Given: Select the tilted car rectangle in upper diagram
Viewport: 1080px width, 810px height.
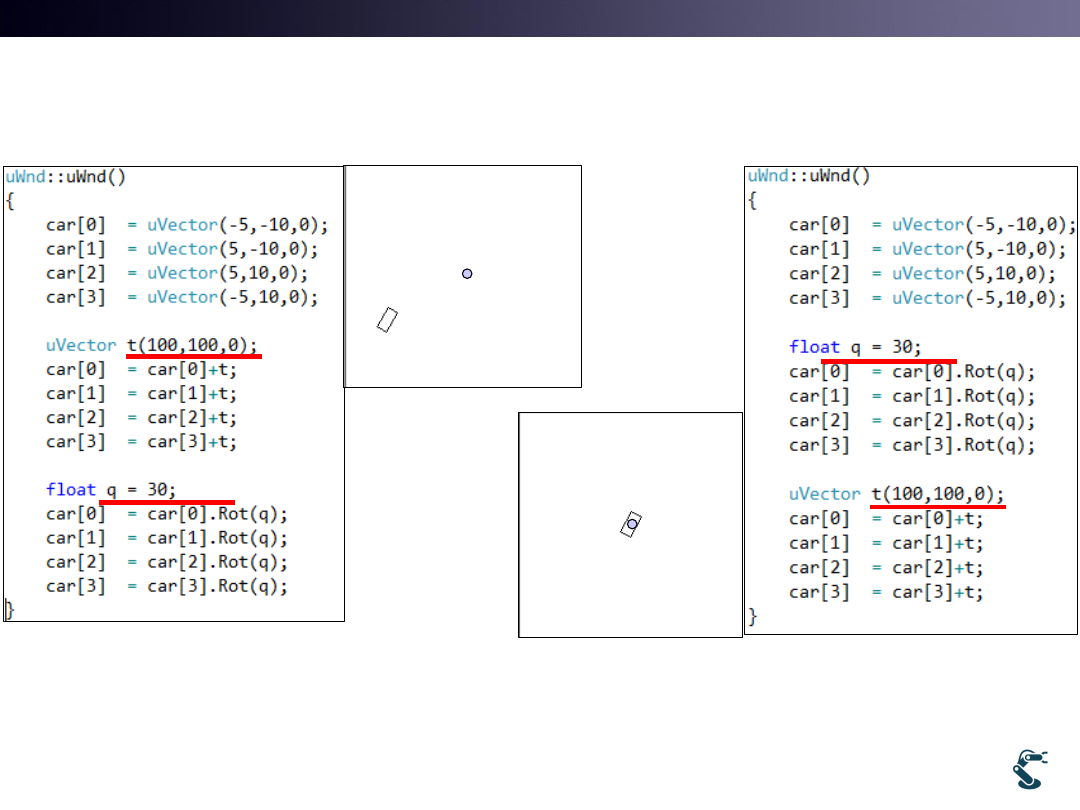Looking at the screenshot, I should pyautogui.click(x=388, y=320).
